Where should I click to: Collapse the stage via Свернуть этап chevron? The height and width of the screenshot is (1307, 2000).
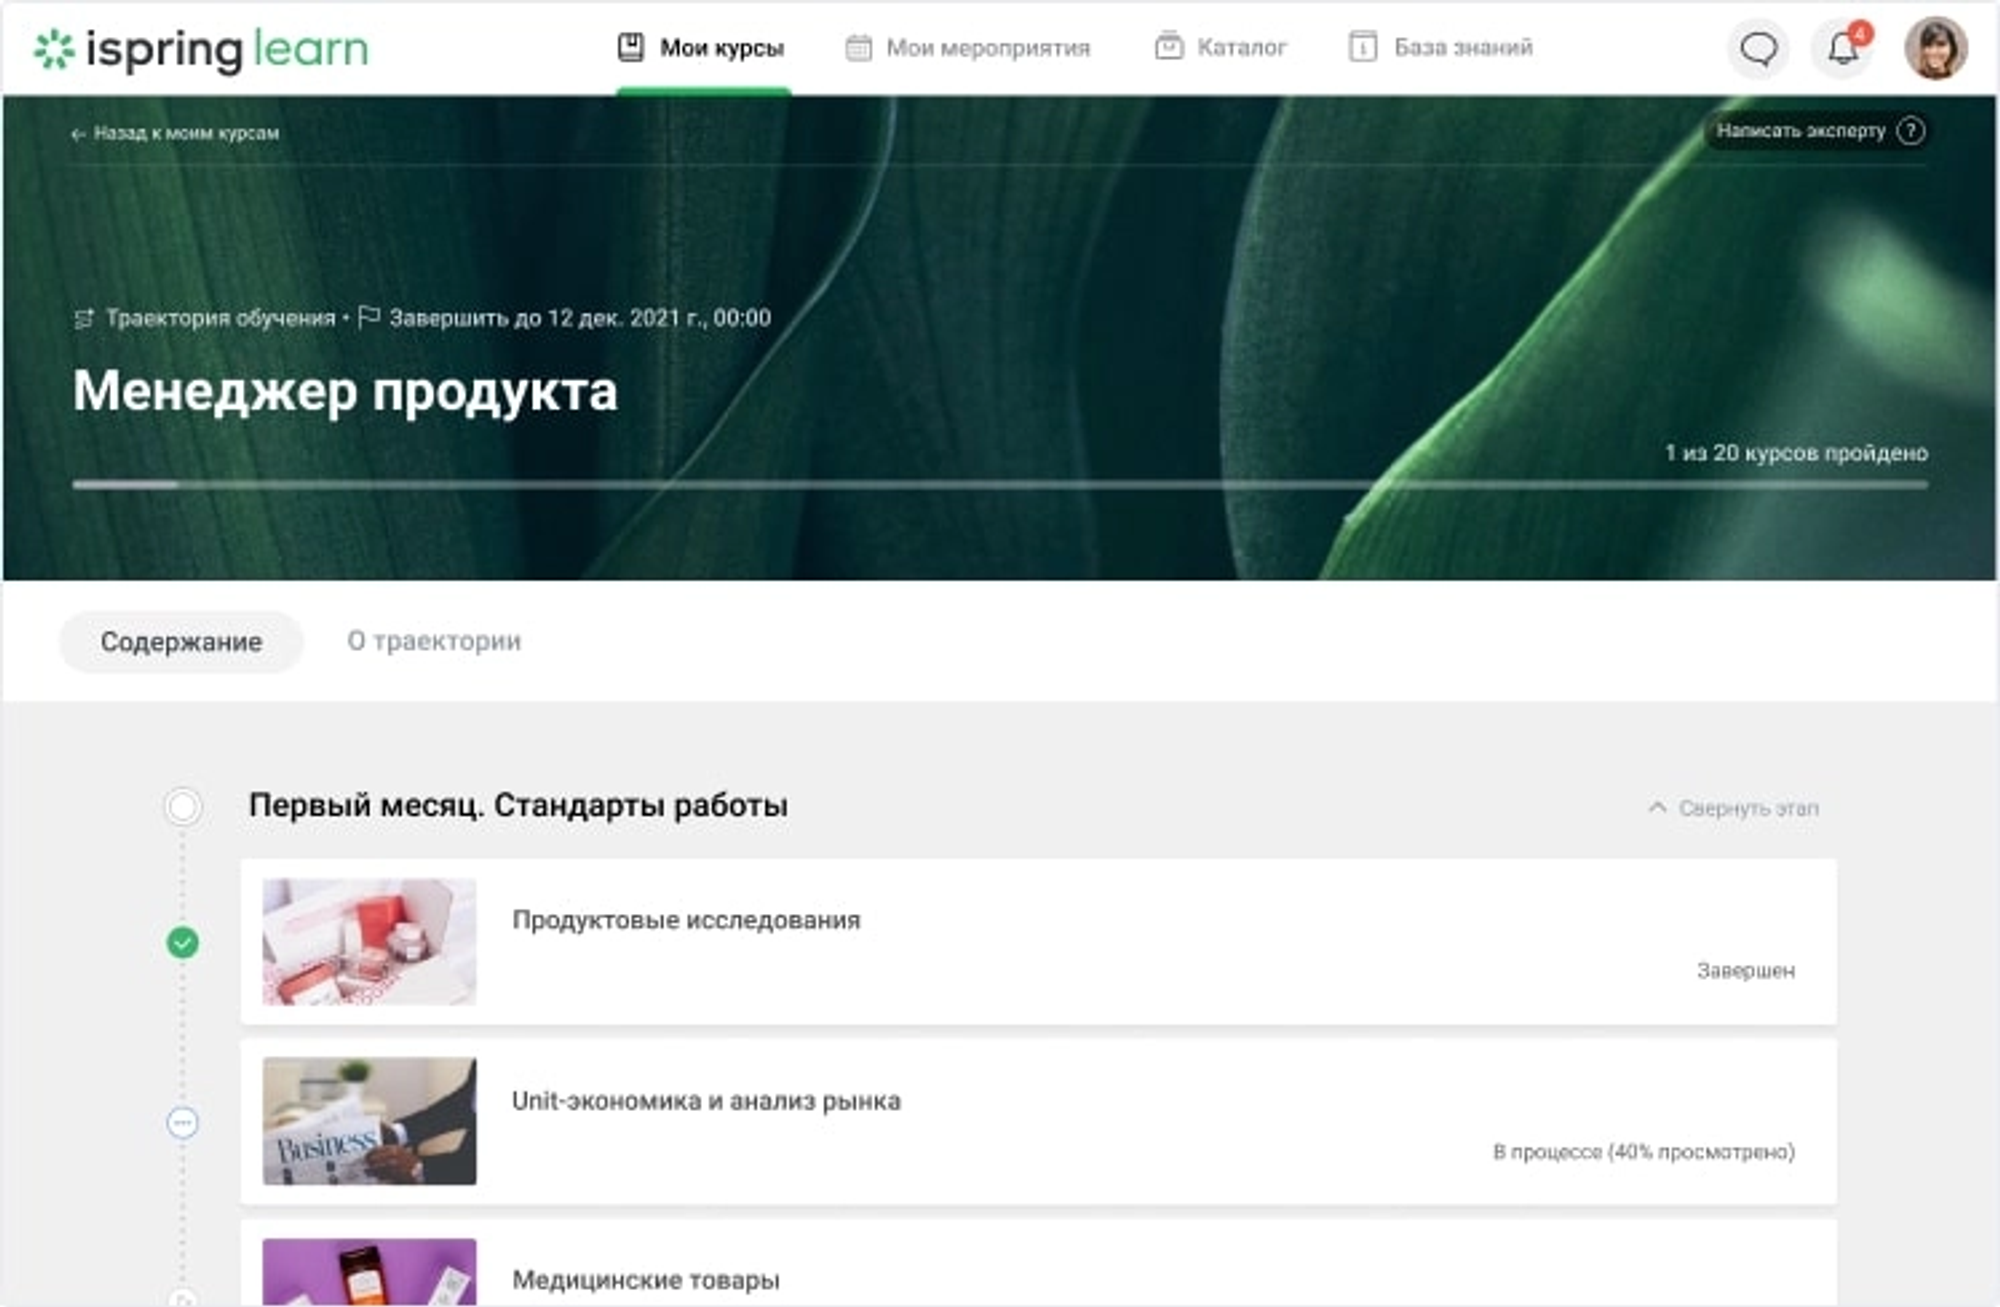pyautogui.click(x=1655, y=808)
